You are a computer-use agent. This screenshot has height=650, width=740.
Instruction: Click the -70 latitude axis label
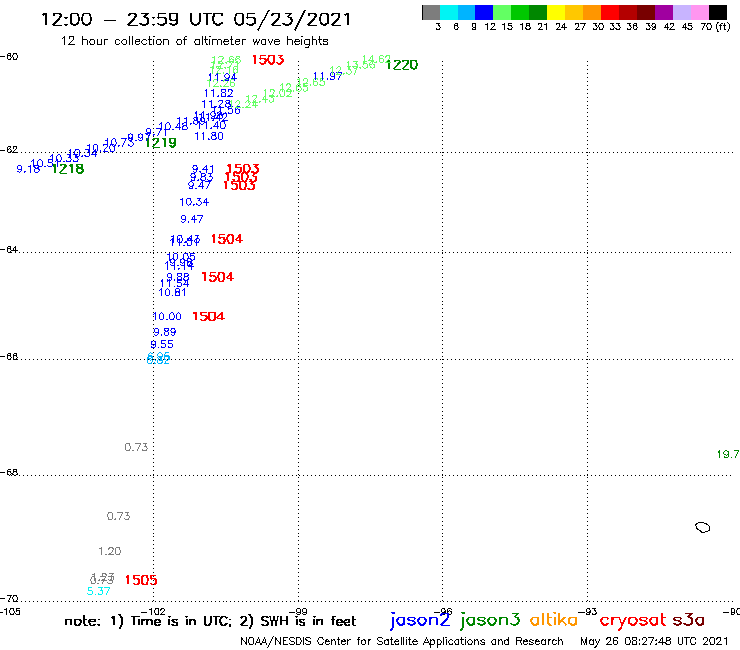[9, 599]
